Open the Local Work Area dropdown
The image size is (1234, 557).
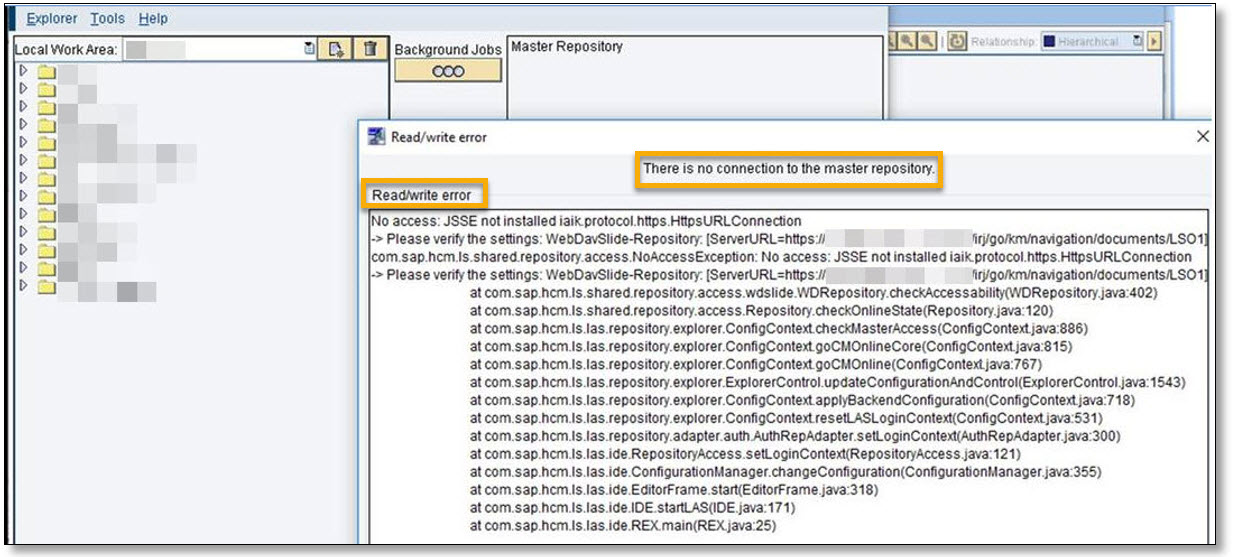coord(309,48)
